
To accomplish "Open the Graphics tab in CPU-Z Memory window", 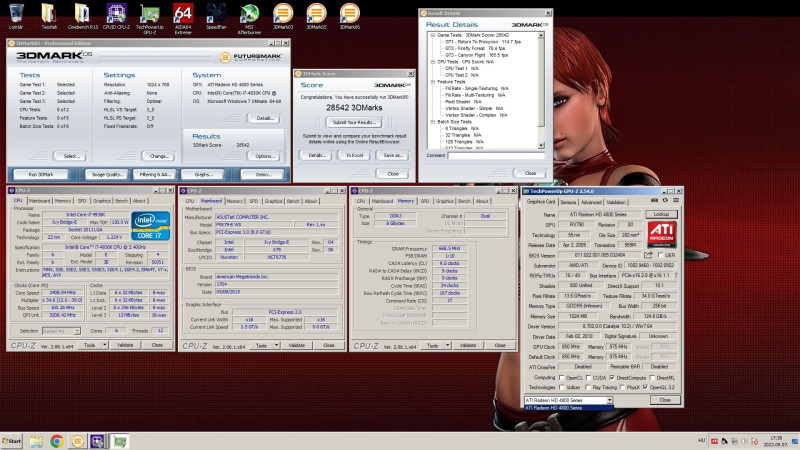I will (444, 201).
